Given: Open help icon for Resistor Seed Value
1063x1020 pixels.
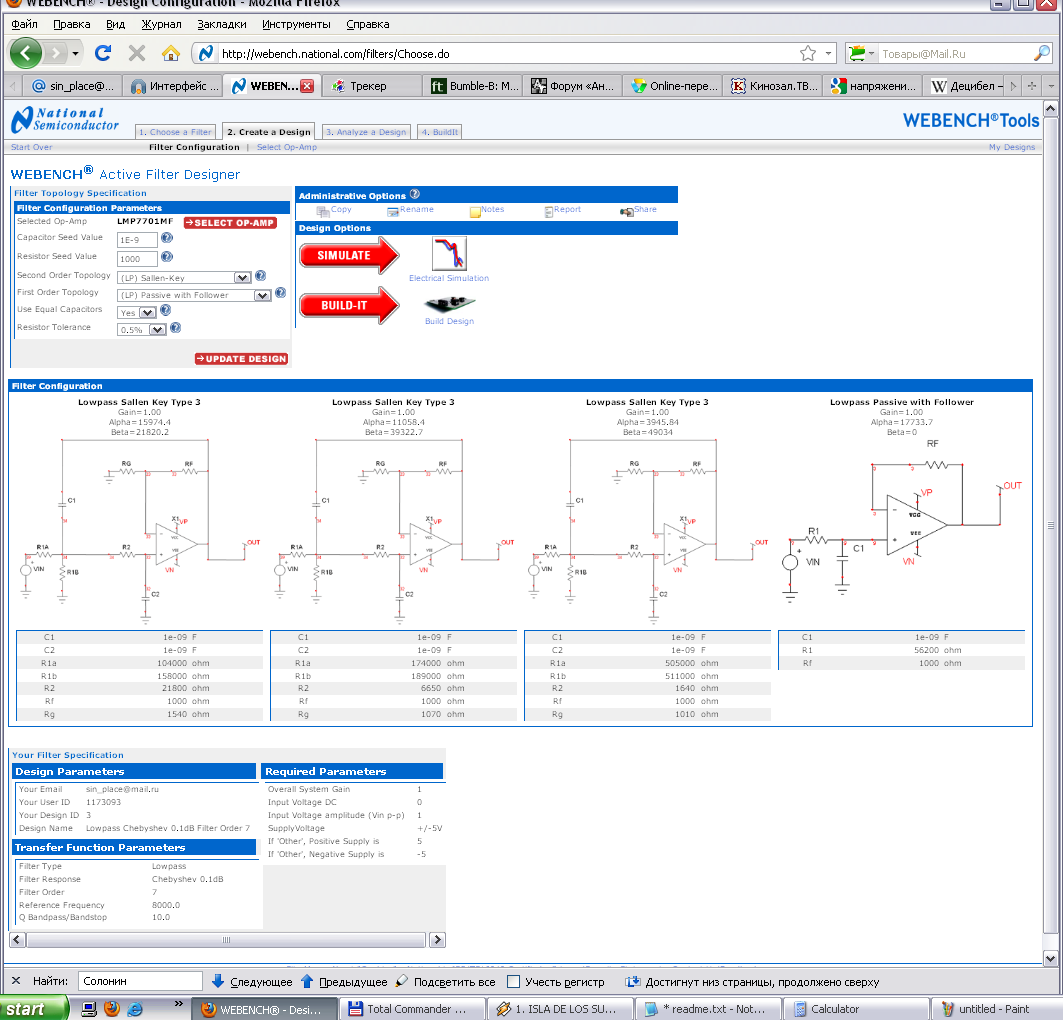Looking at the screenshot, I should pyautogui.click(x=167, y=257).
